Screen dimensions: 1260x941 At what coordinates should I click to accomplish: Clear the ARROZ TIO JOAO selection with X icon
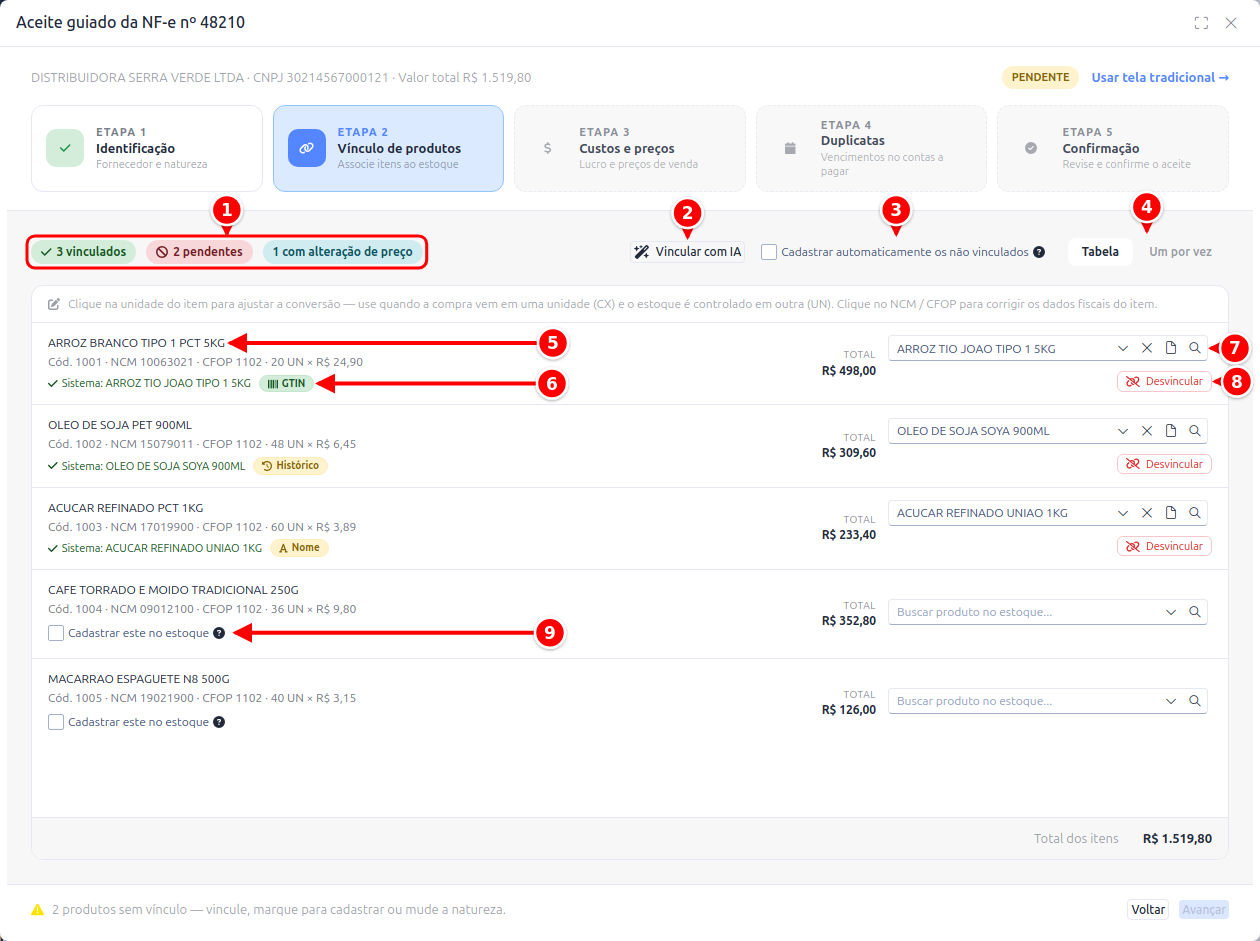tap(1147, 348)
